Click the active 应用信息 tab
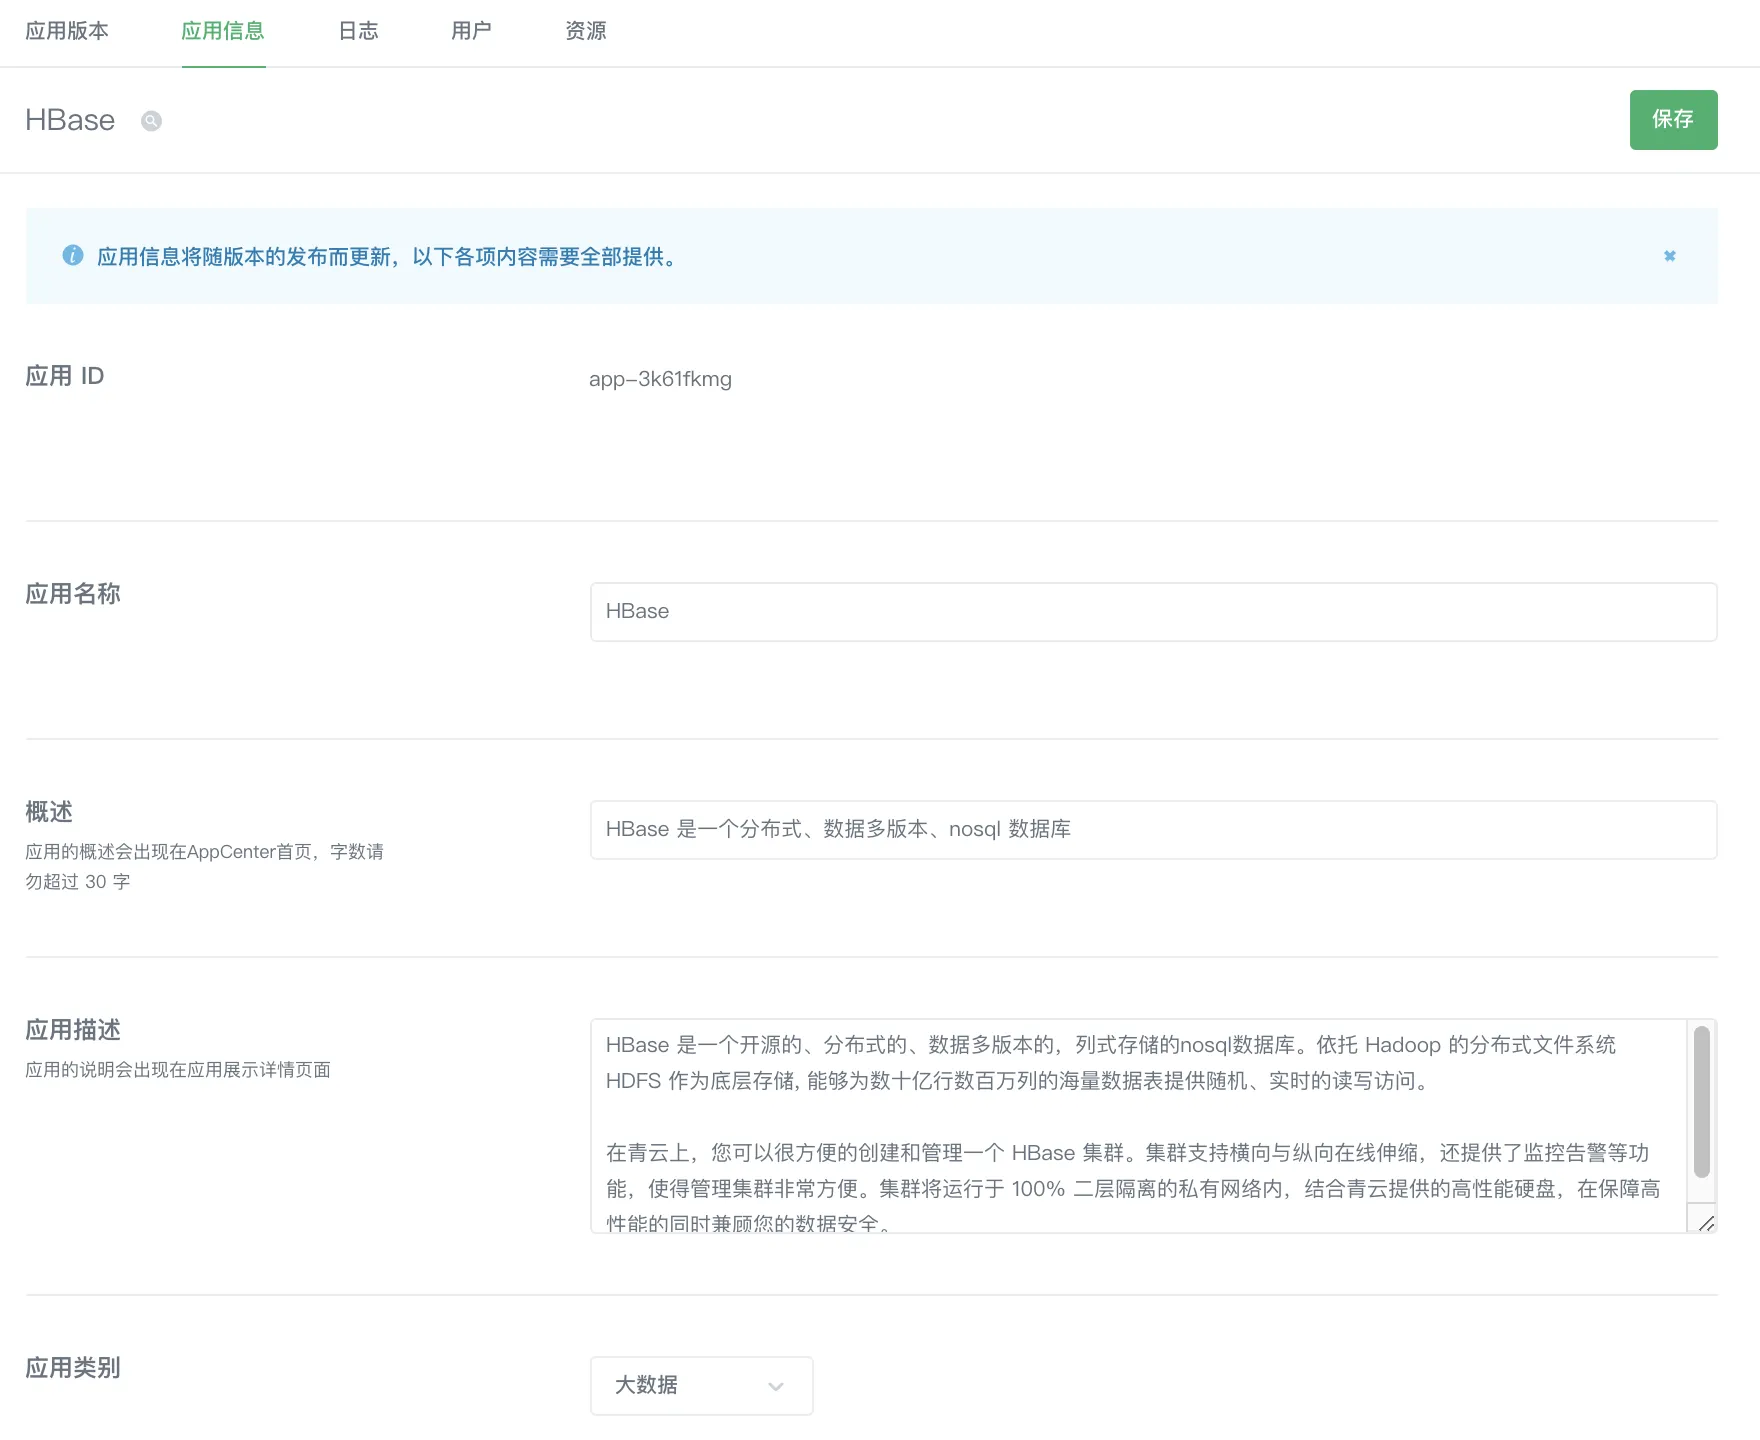This screenshot has width=1760, height=1440. coord(223,31)
